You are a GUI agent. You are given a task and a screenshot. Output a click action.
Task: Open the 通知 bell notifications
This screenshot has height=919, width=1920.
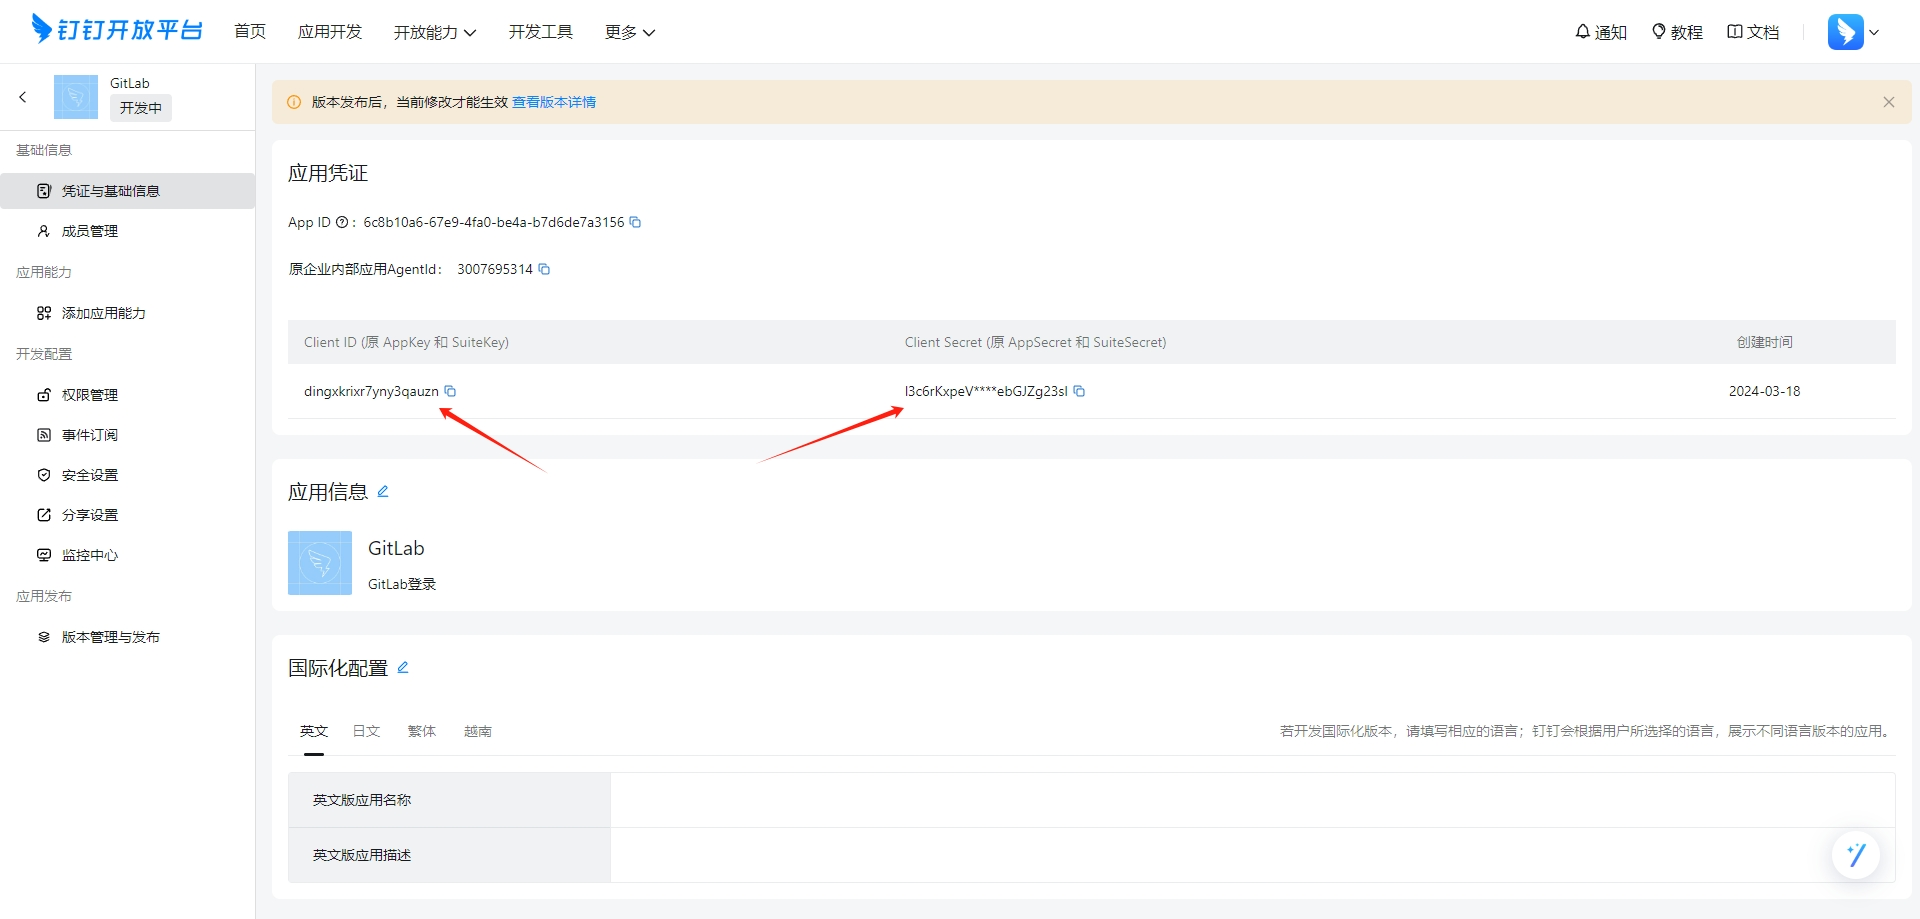point(1601,32)
